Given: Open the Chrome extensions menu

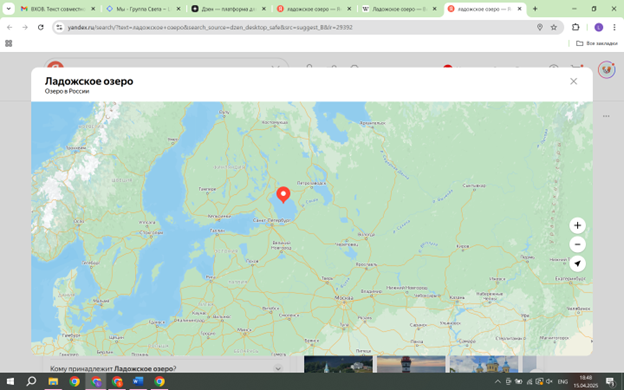Looking at the screenshot, I should pyautogui.click(x=575, y=27).
